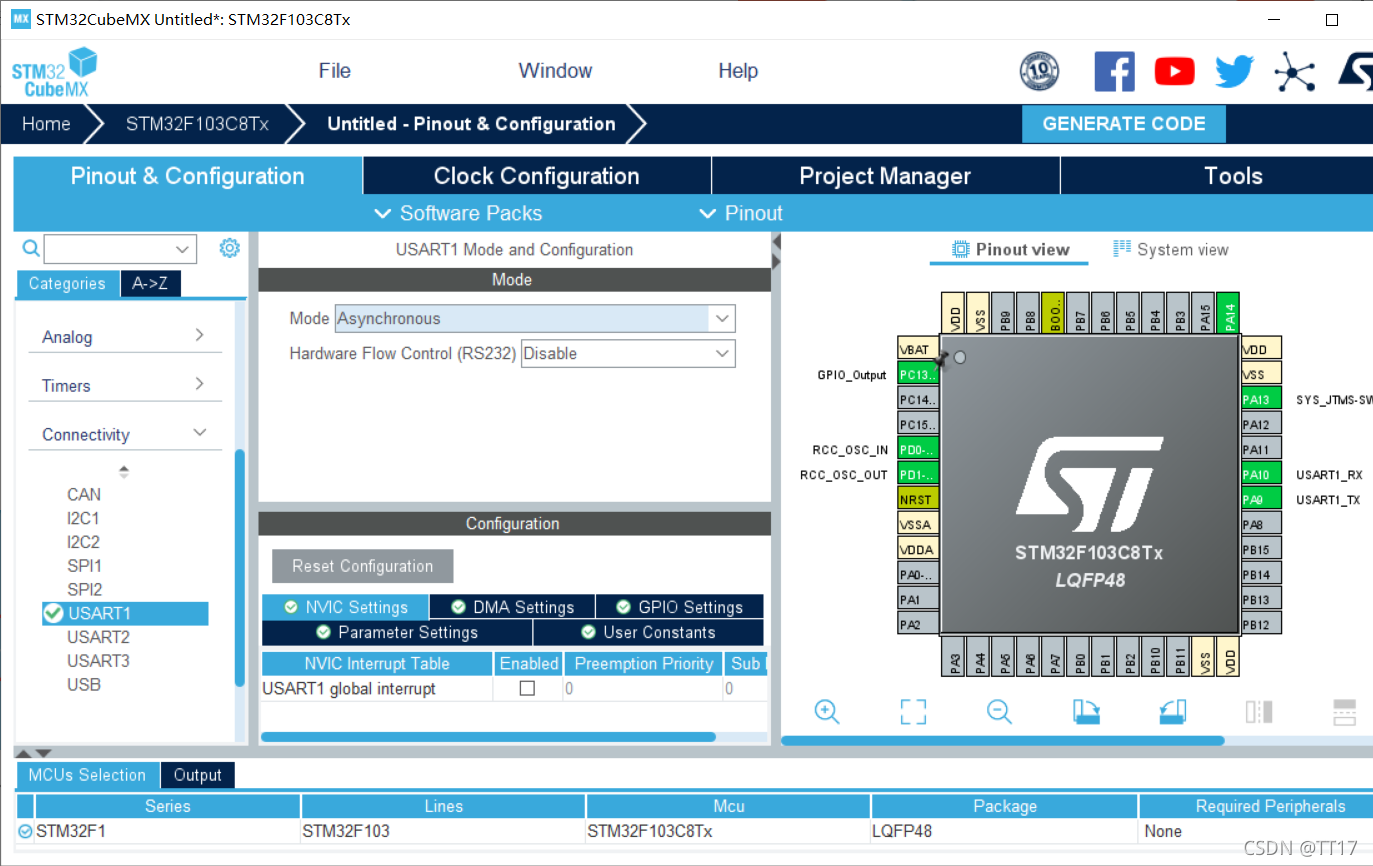Rotate the chip counter-clockwise
Screen dimensions: 1373x866
tap(1173, 711)
